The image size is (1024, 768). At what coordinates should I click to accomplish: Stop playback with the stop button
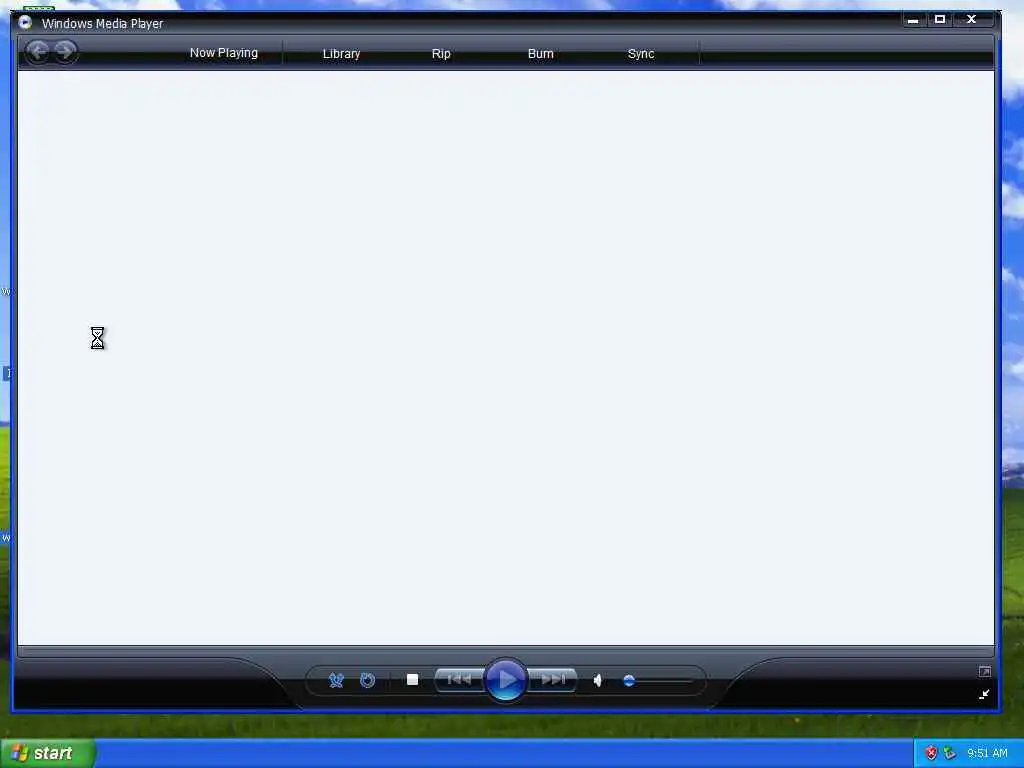pyautogui.click(x=412, y=680)
